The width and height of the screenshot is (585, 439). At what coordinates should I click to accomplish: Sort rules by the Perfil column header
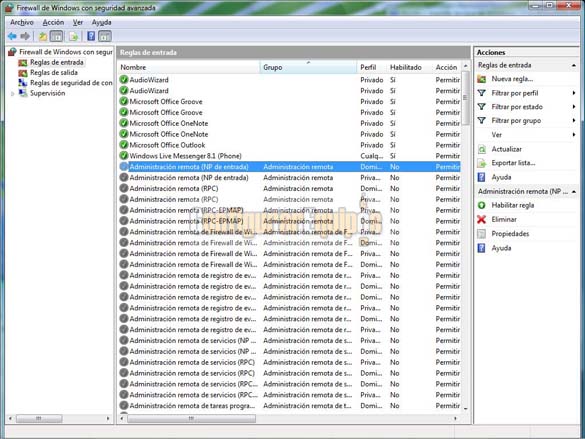pos(372,67)
